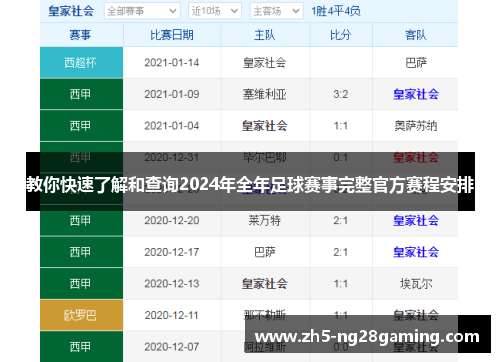Click date 2020-12-11

[172, 315]
